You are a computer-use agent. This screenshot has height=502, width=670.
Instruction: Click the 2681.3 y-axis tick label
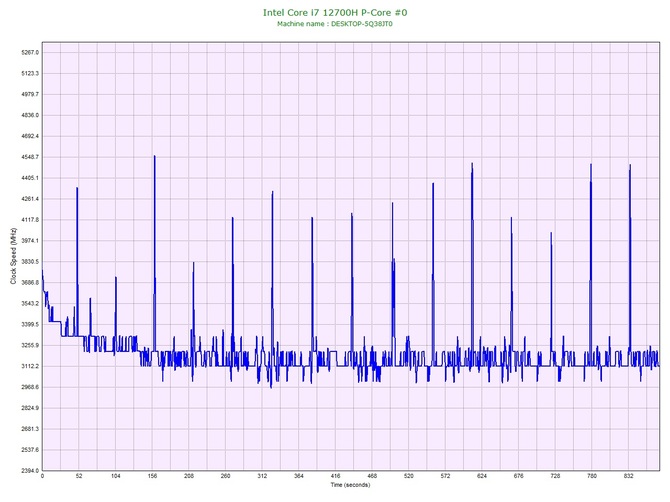point(30,429)
